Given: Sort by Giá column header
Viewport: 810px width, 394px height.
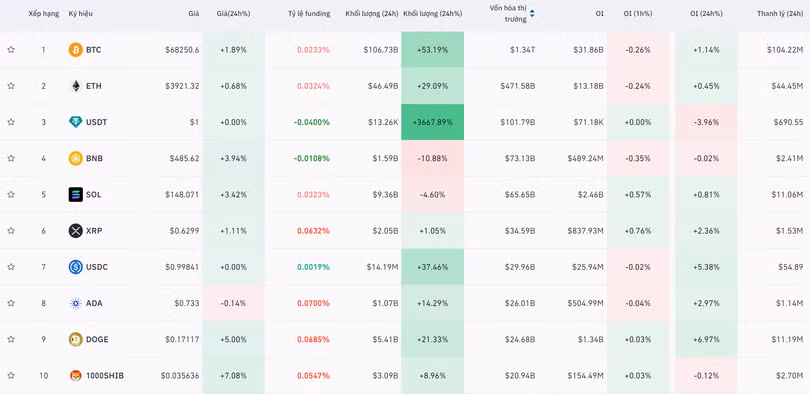Looking at the screenshot, I should [194, 14].
